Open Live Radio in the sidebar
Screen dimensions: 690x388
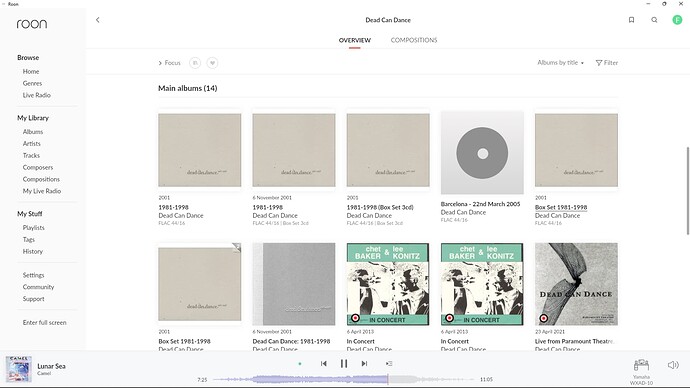click(37, 95)
